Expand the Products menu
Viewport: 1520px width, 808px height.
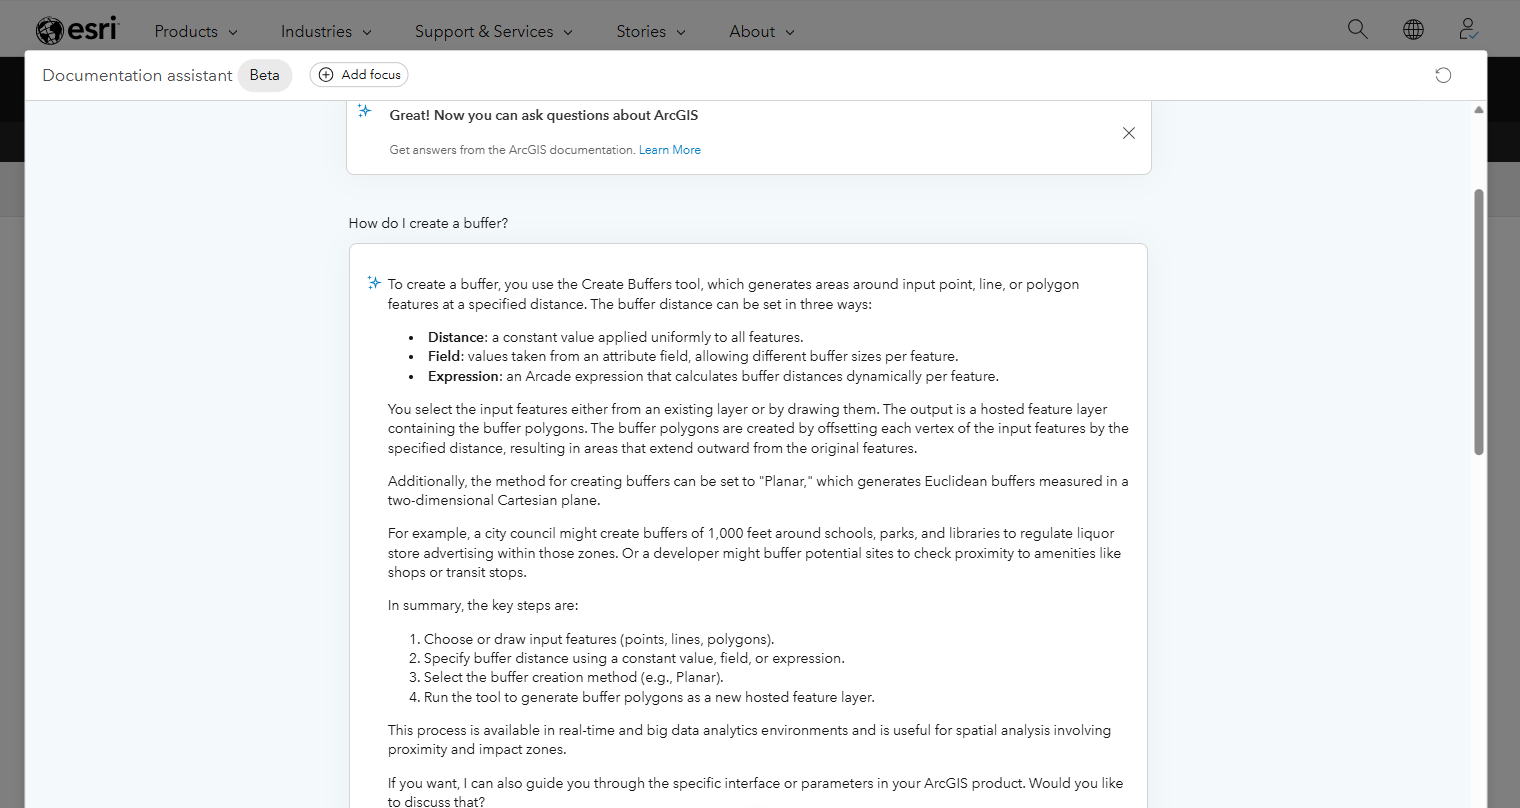coord(196,31)
